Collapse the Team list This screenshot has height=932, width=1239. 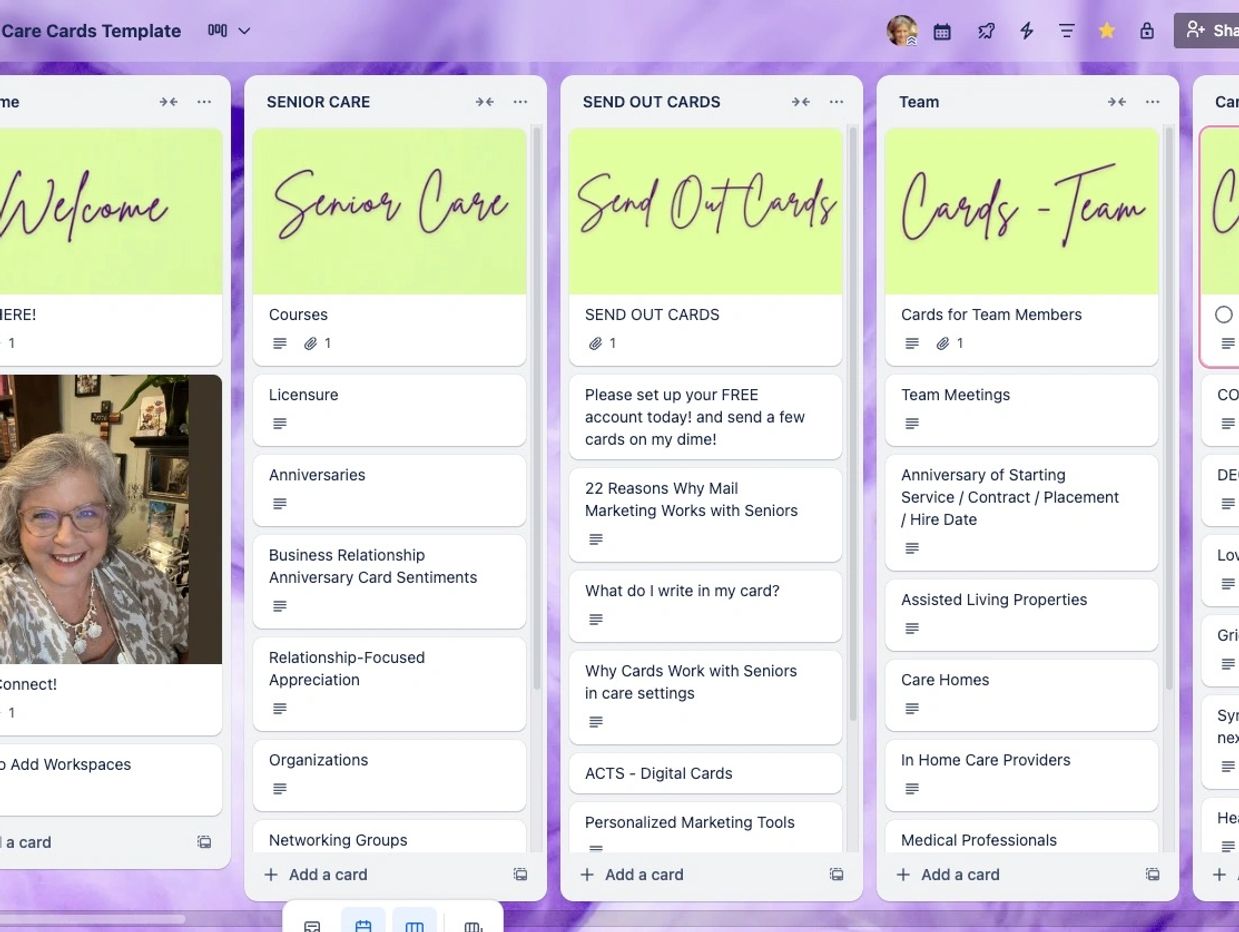click(1116, 102)
